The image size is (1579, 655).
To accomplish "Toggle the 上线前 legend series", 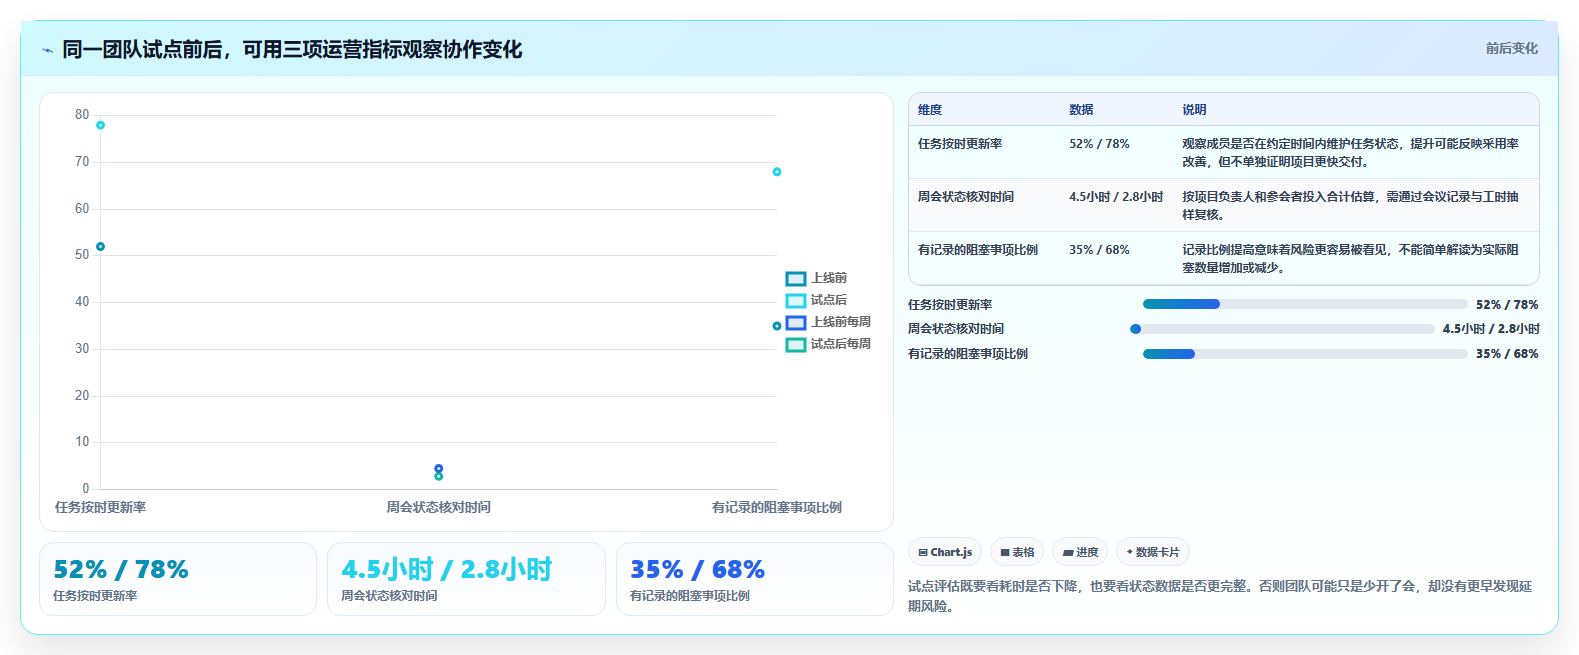I will [x=816, y=278].
